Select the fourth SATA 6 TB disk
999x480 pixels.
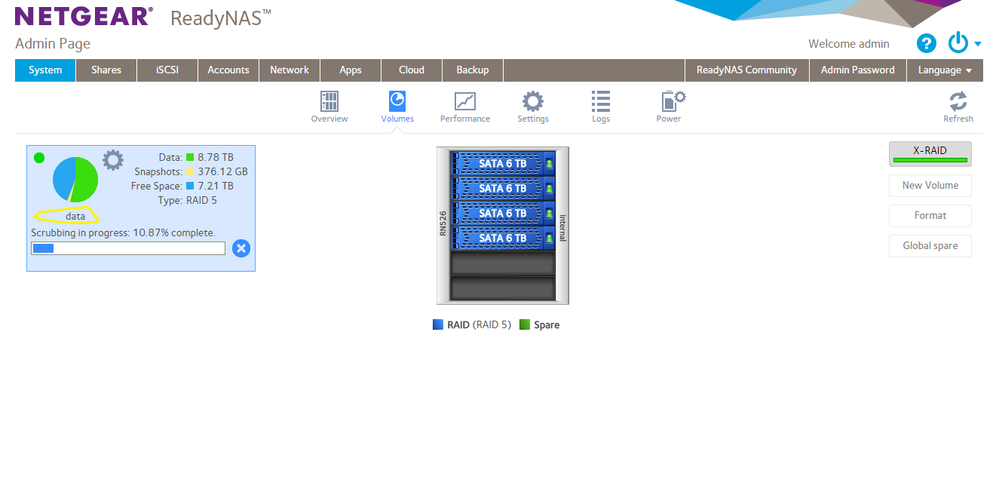(x=502, y=238)
